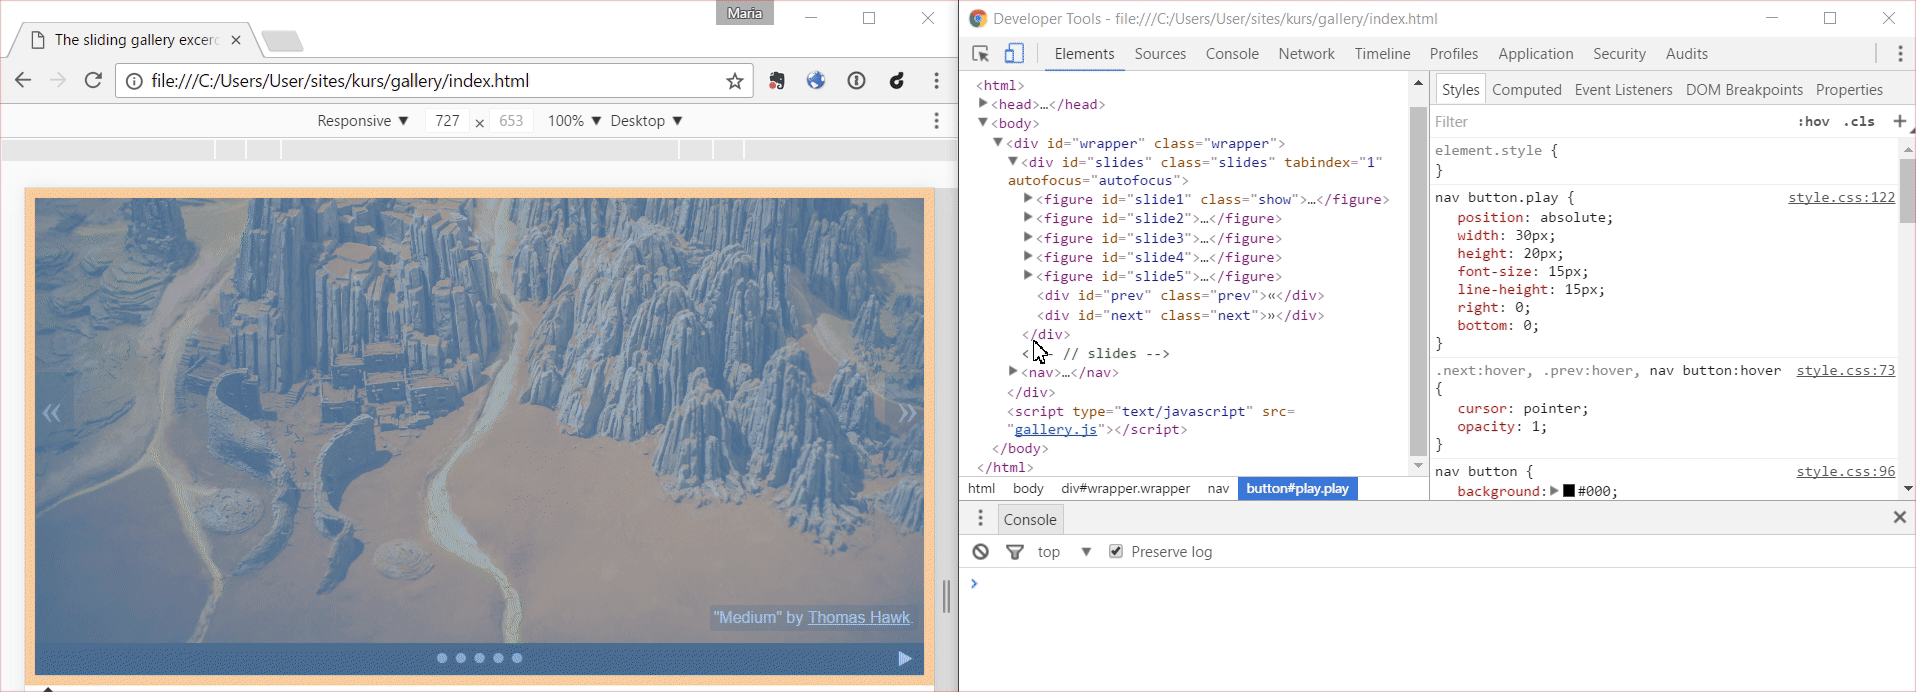Open the style.css:122 source link

pos(1841,198)
